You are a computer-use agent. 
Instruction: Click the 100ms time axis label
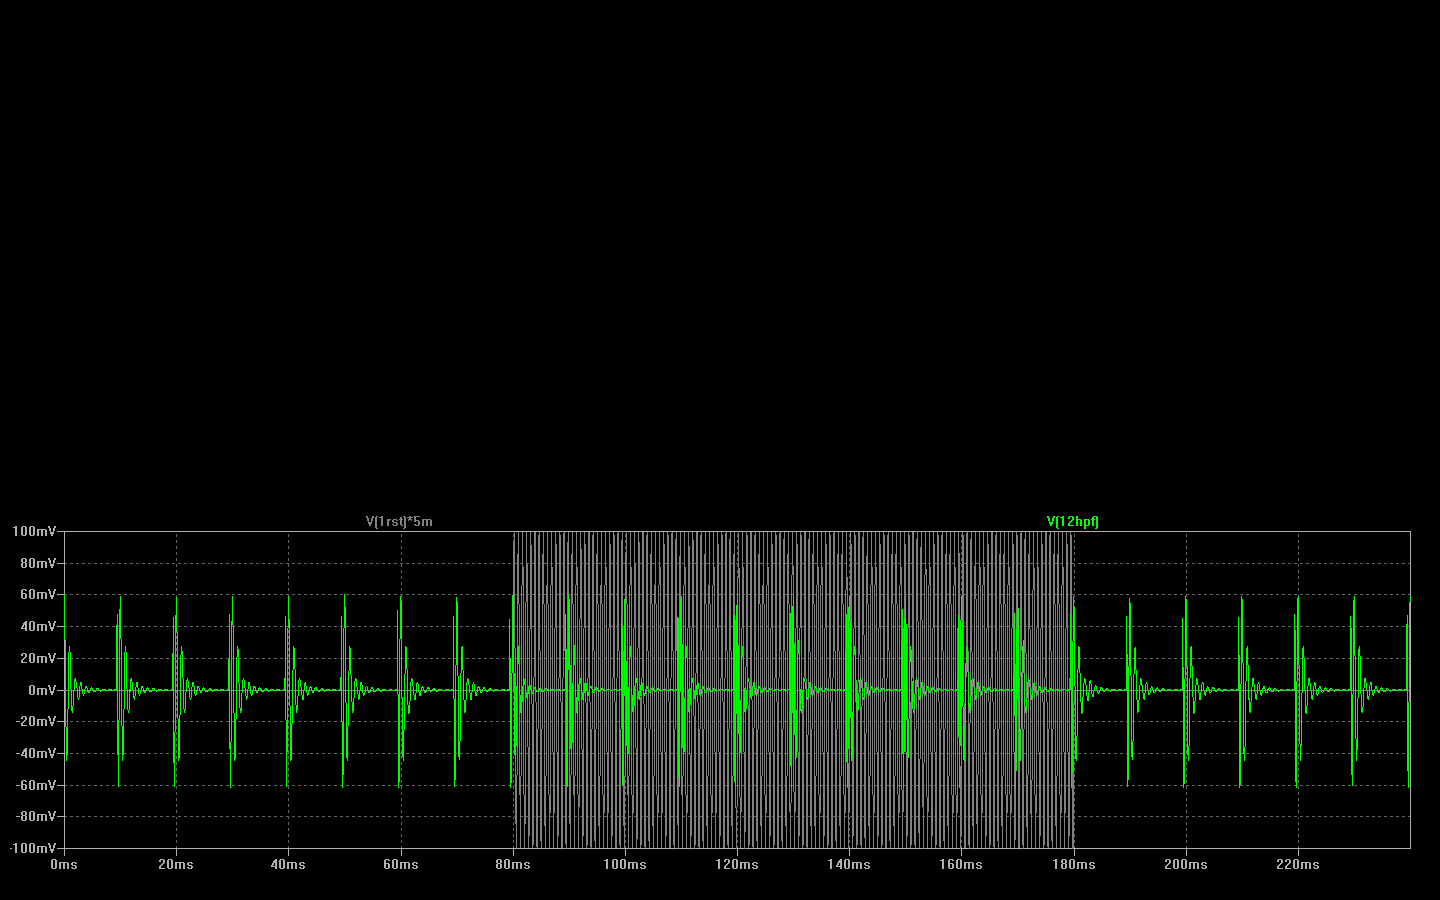click(625, 864)
